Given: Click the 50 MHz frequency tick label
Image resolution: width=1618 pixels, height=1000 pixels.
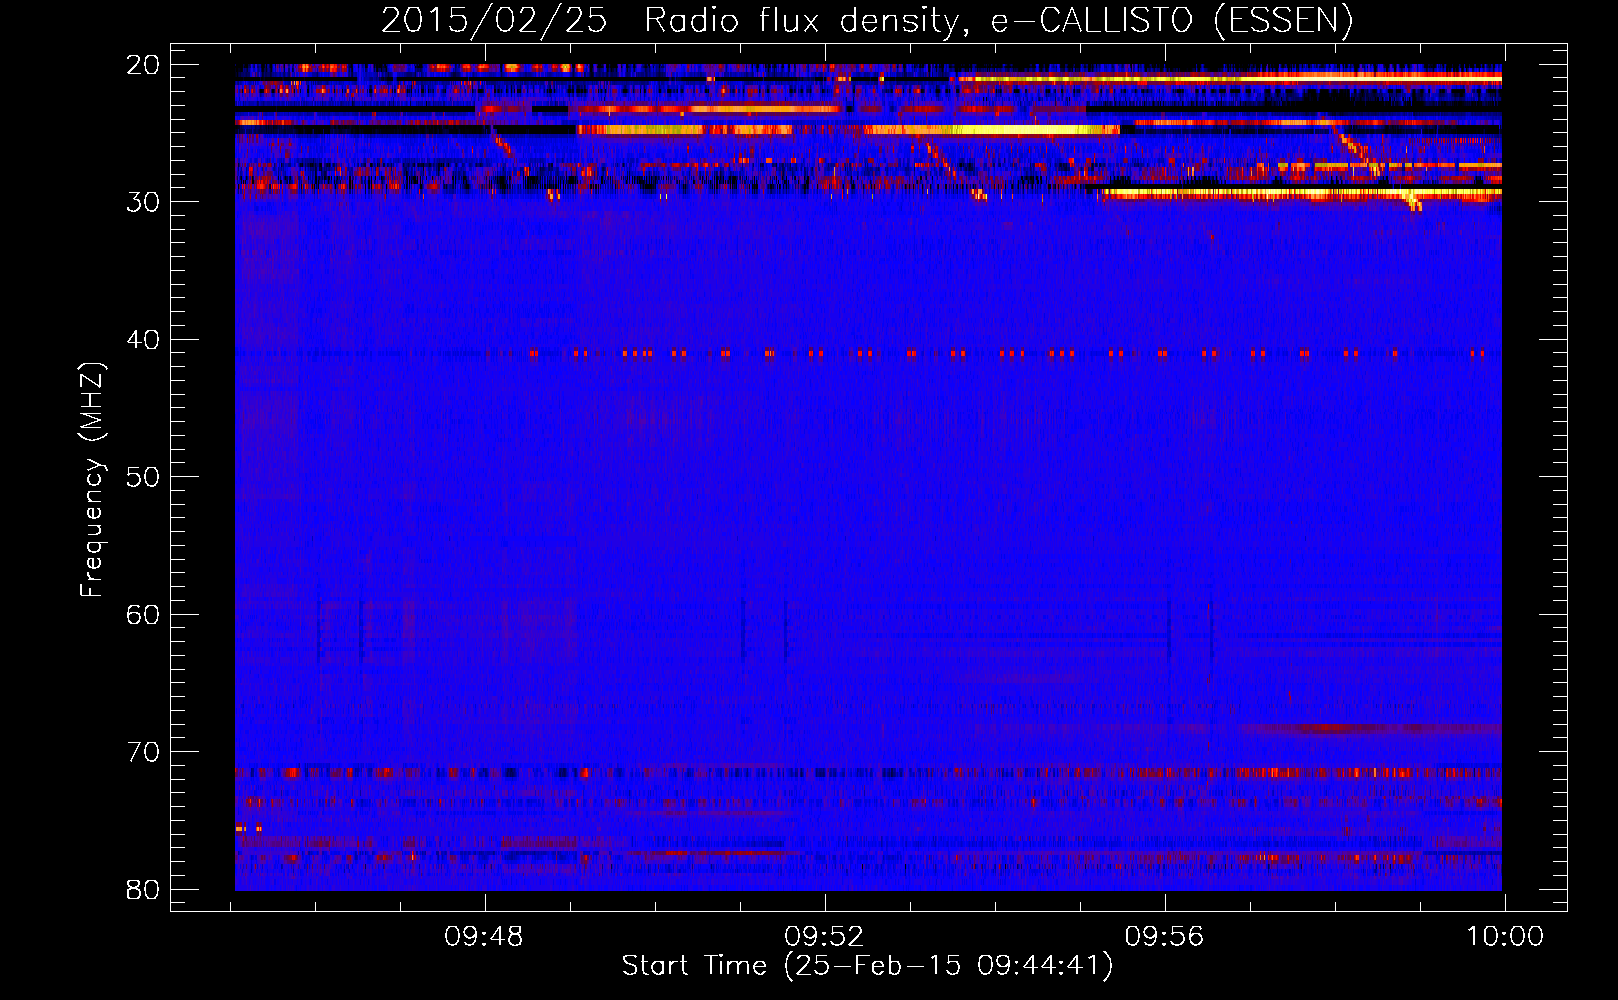Looking at the screenshot, I should tap(143, 477).
